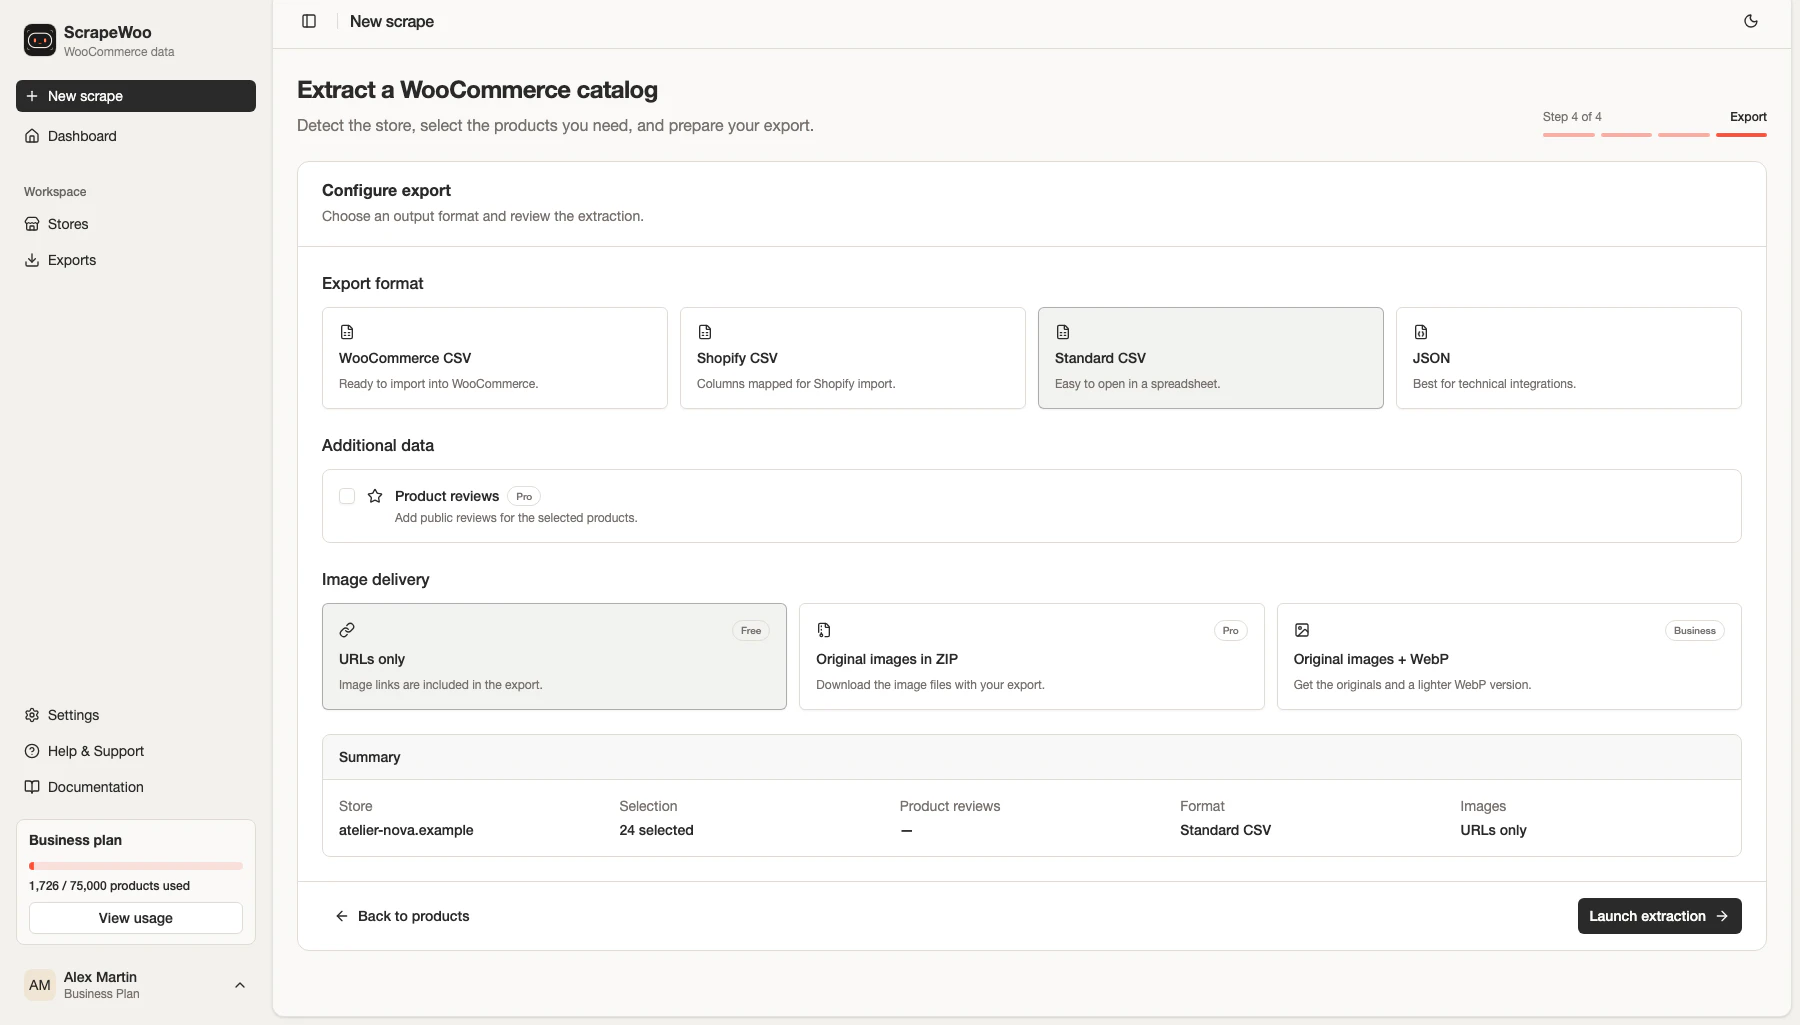Click the Business badge on WebP card
Image resolution: width=1800 pixels, height=1025 pixels.
tap(1694, 630)
